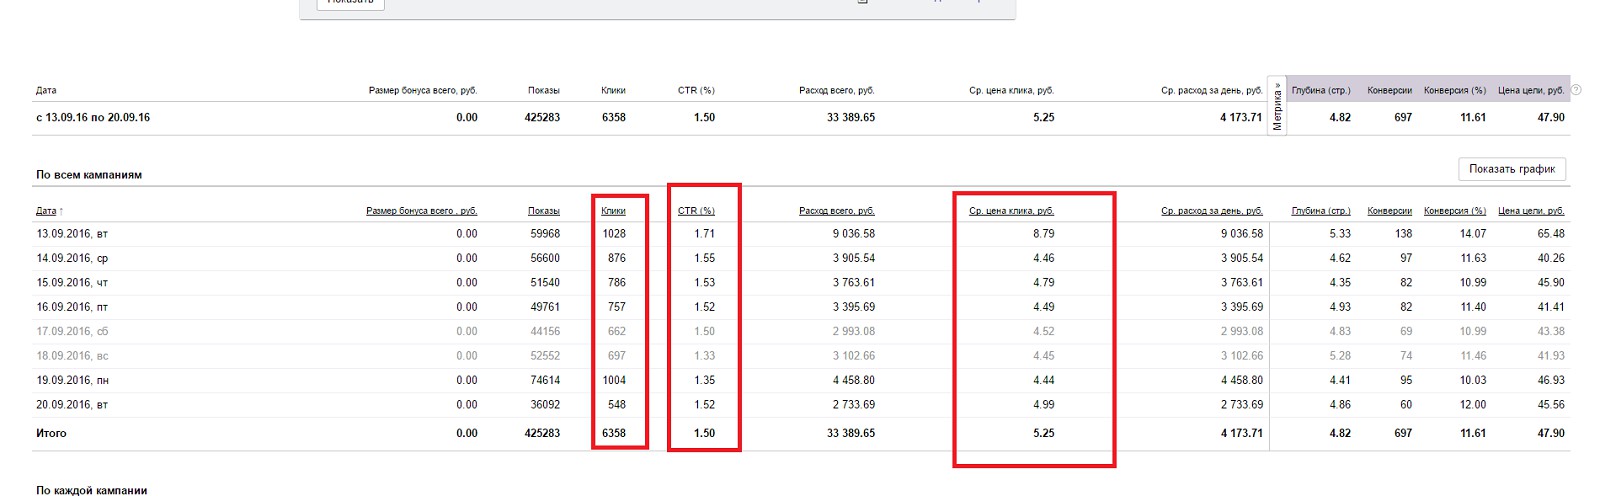Image resolution: width=1600 pixels, height=496 pixels.
Task: Sort by underlined Глубина (стр.) header
Action: point(1321,211)
